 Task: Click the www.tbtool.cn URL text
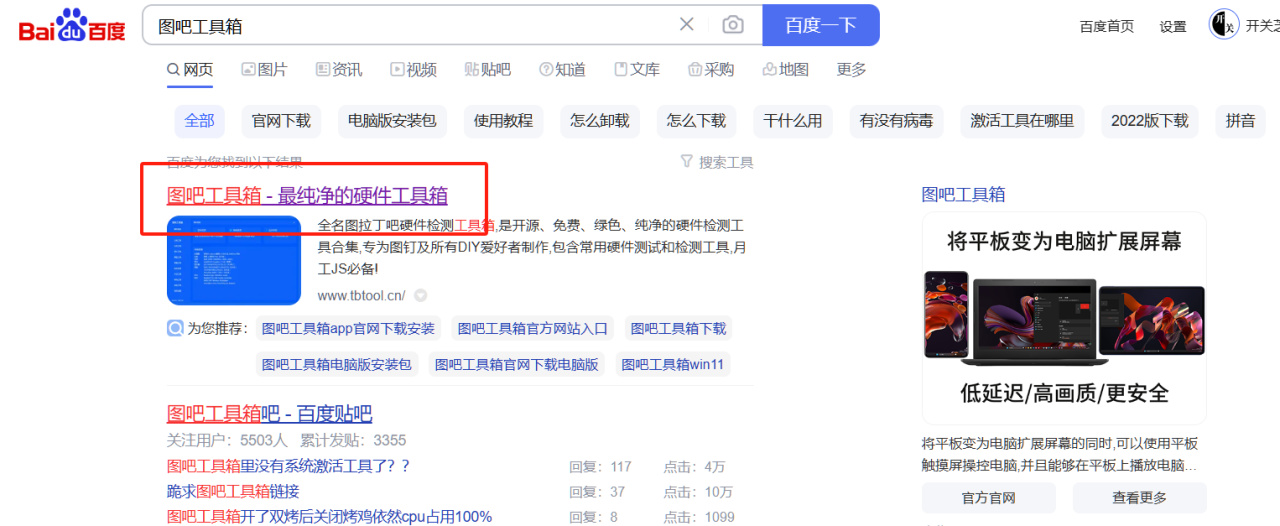(x=361, y=295)
